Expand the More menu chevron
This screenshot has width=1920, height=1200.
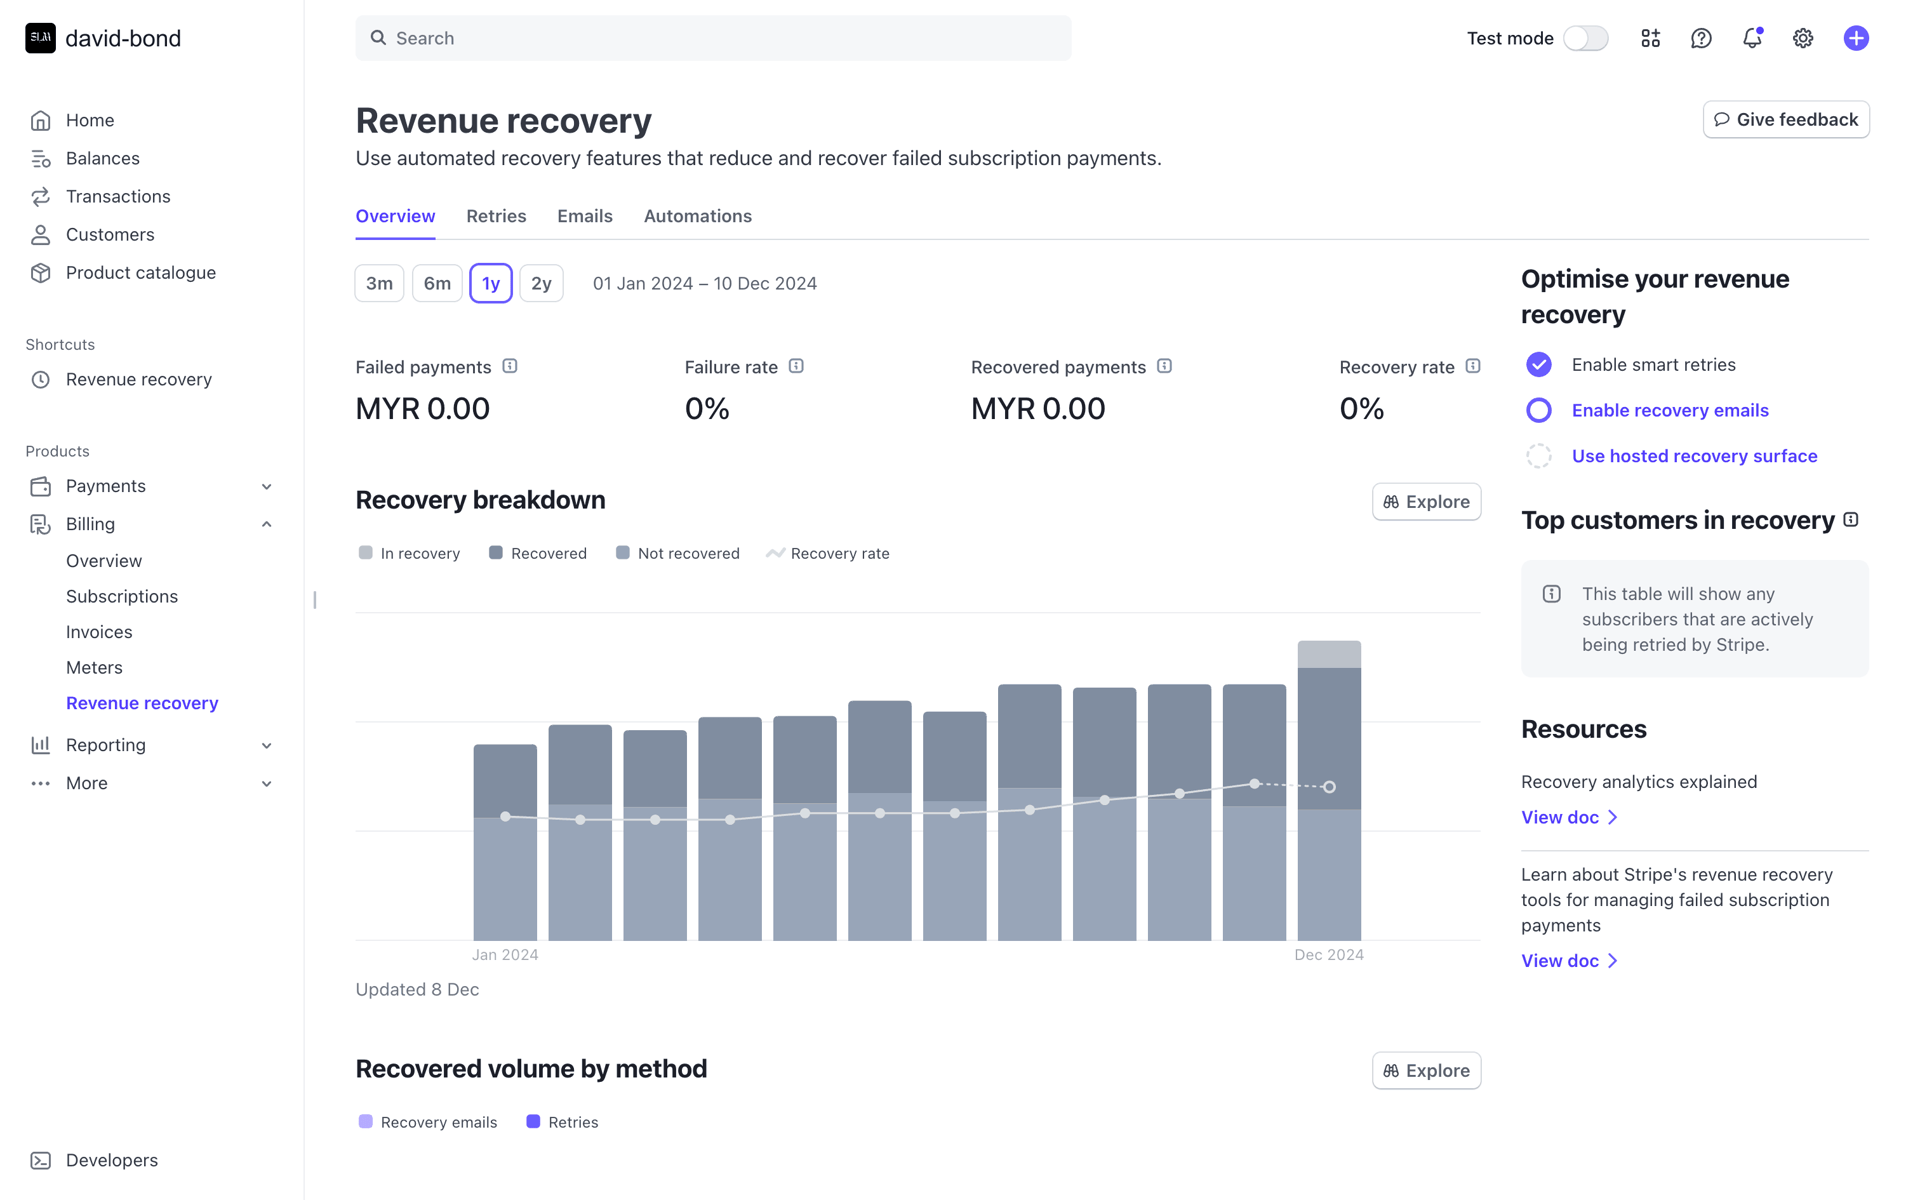(267, 784)
